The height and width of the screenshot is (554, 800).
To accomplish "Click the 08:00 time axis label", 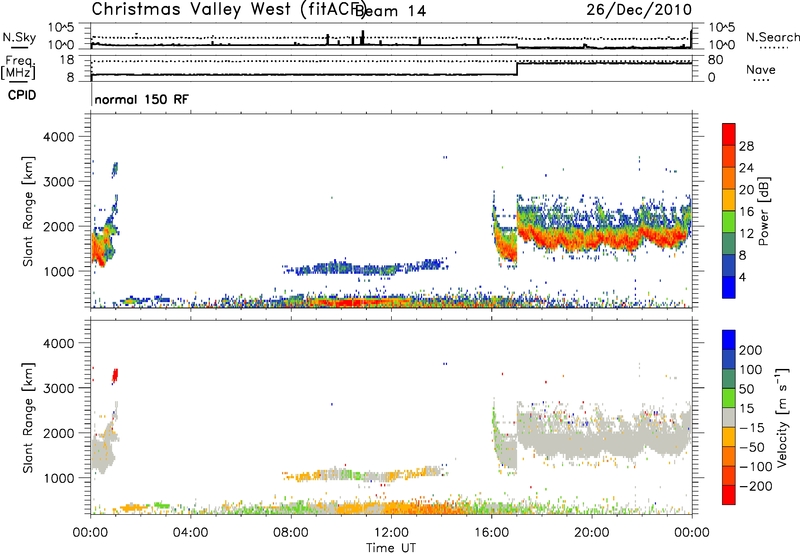I will [291, 533].
